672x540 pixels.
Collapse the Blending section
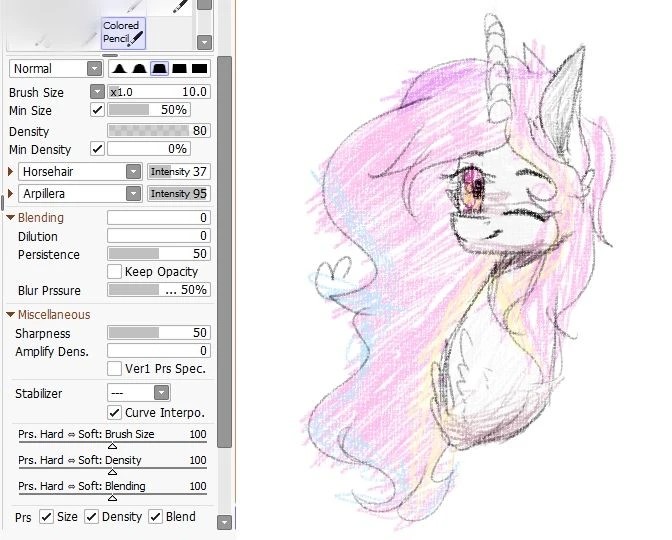click(x=11, y=217)
